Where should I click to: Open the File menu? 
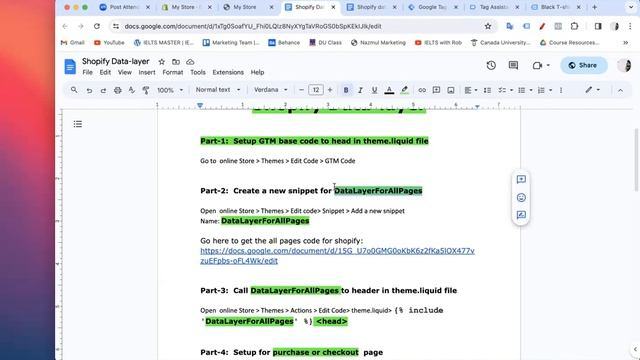click(x=87, y=72)
